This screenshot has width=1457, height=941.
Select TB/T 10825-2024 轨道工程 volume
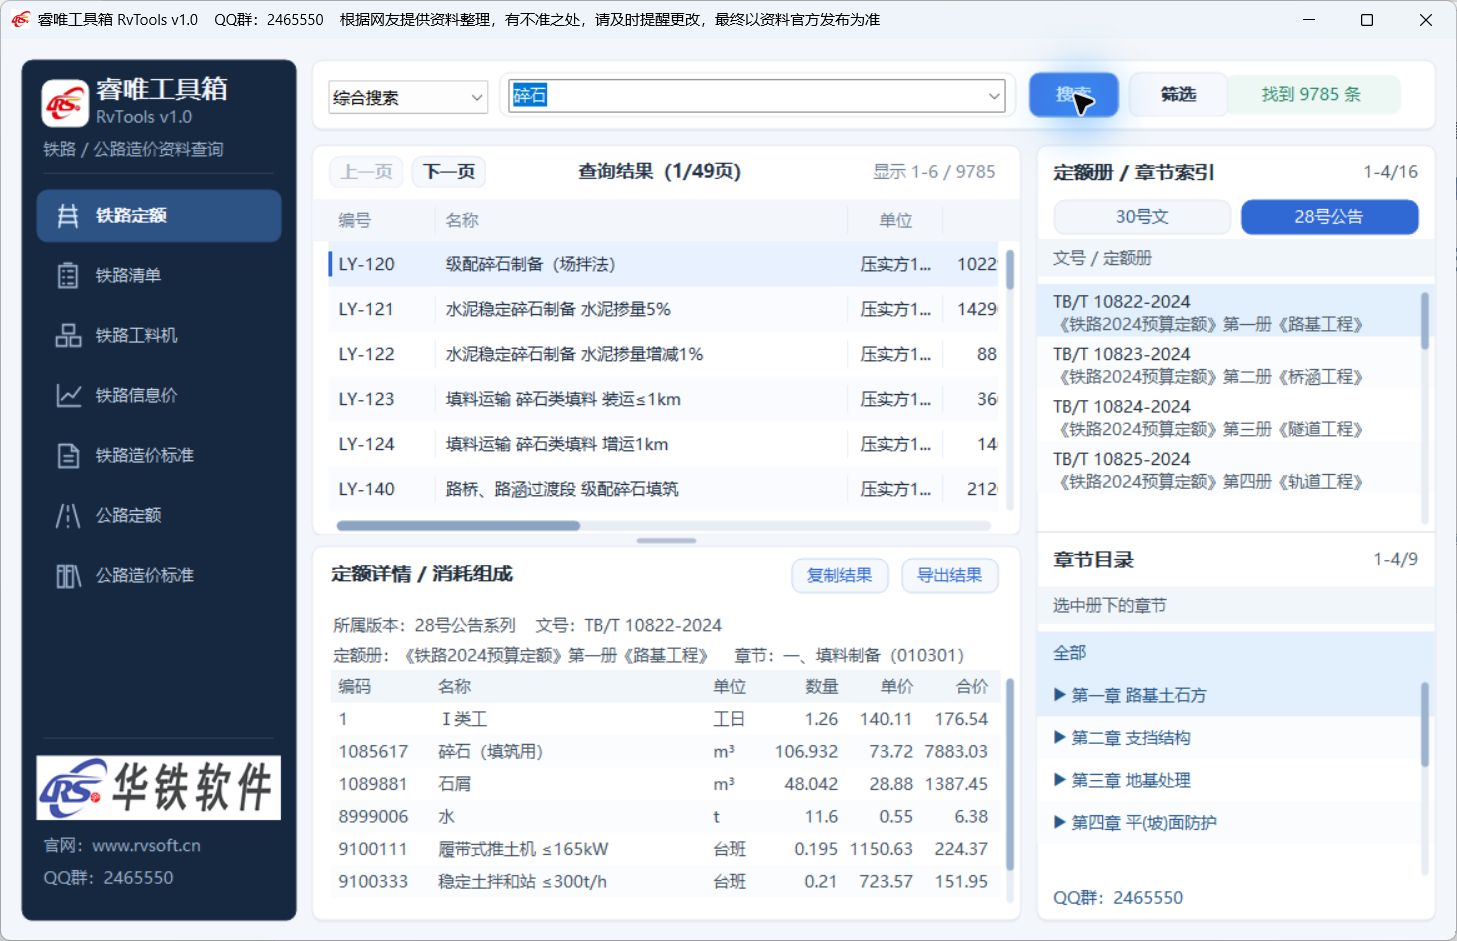point(1229,470)
